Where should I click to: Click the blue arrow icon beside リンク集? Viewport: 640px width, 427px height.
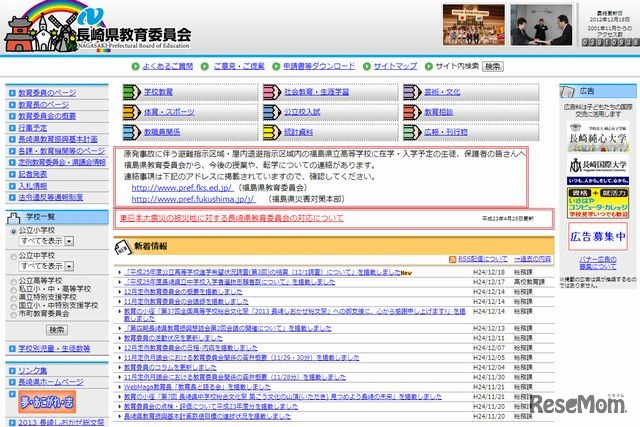coord(12,371)
